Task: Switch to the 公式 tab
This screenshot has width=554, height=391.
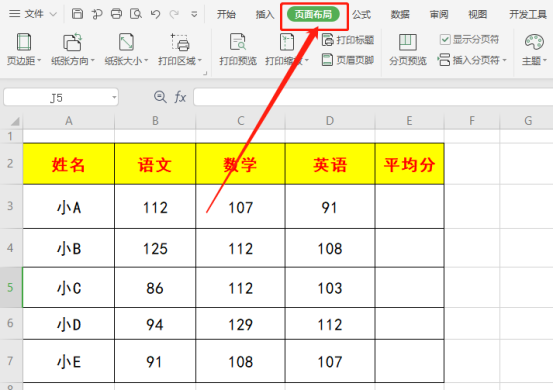Action: coord(361,14)
